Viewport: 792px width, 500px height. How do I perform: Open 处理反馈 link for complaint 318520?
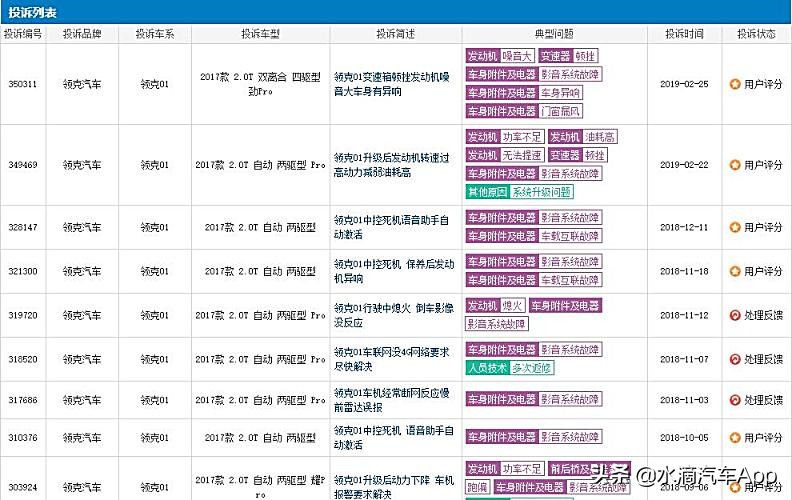click(763, 359)
